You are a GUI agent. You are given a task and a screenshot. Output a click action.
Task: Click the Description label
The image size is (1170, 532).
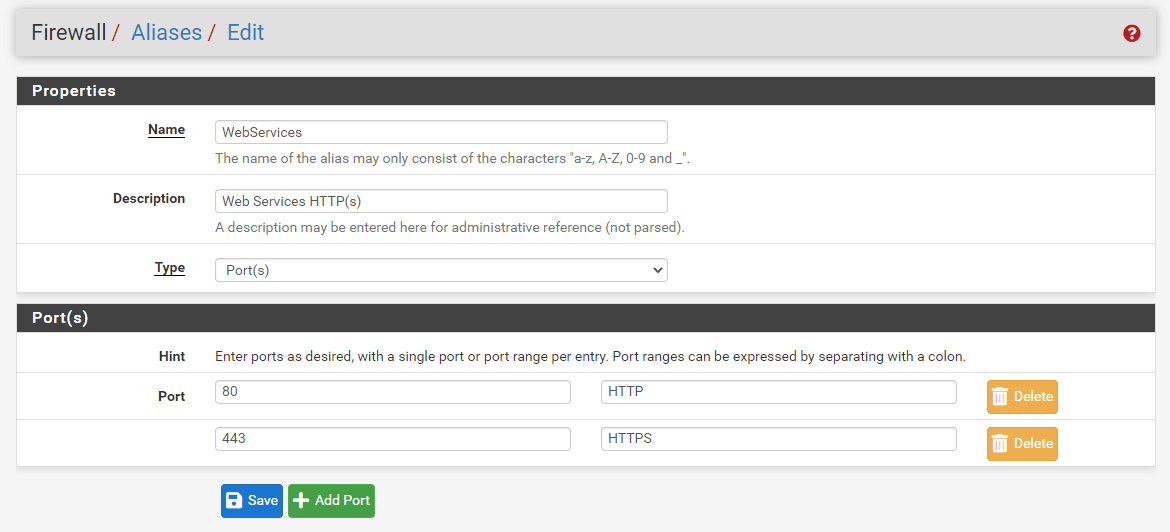149,198
